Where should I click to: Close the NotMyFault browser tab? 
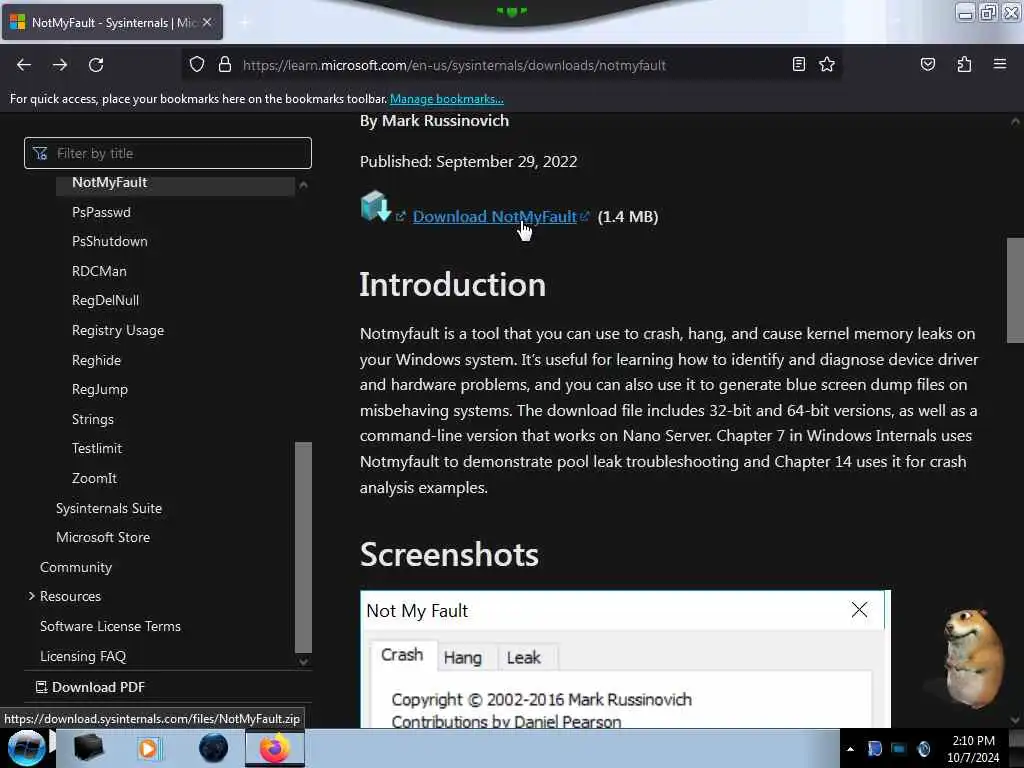pyautogui.click(x=207, y=22)
